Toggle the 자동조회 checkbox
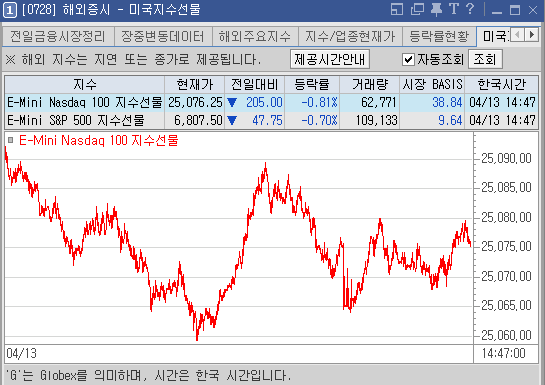Screen dimensions: 545x385 coord(408,59)
